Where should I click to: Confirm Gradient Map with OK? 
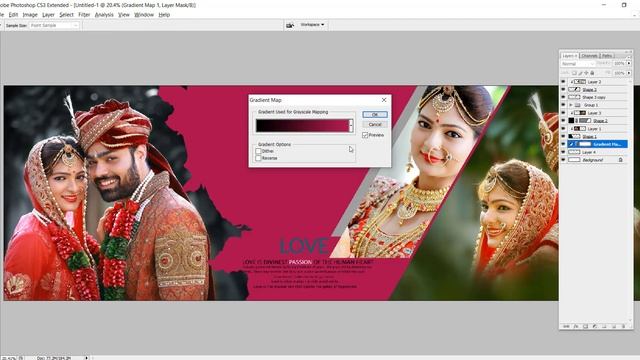coord(375,115)
